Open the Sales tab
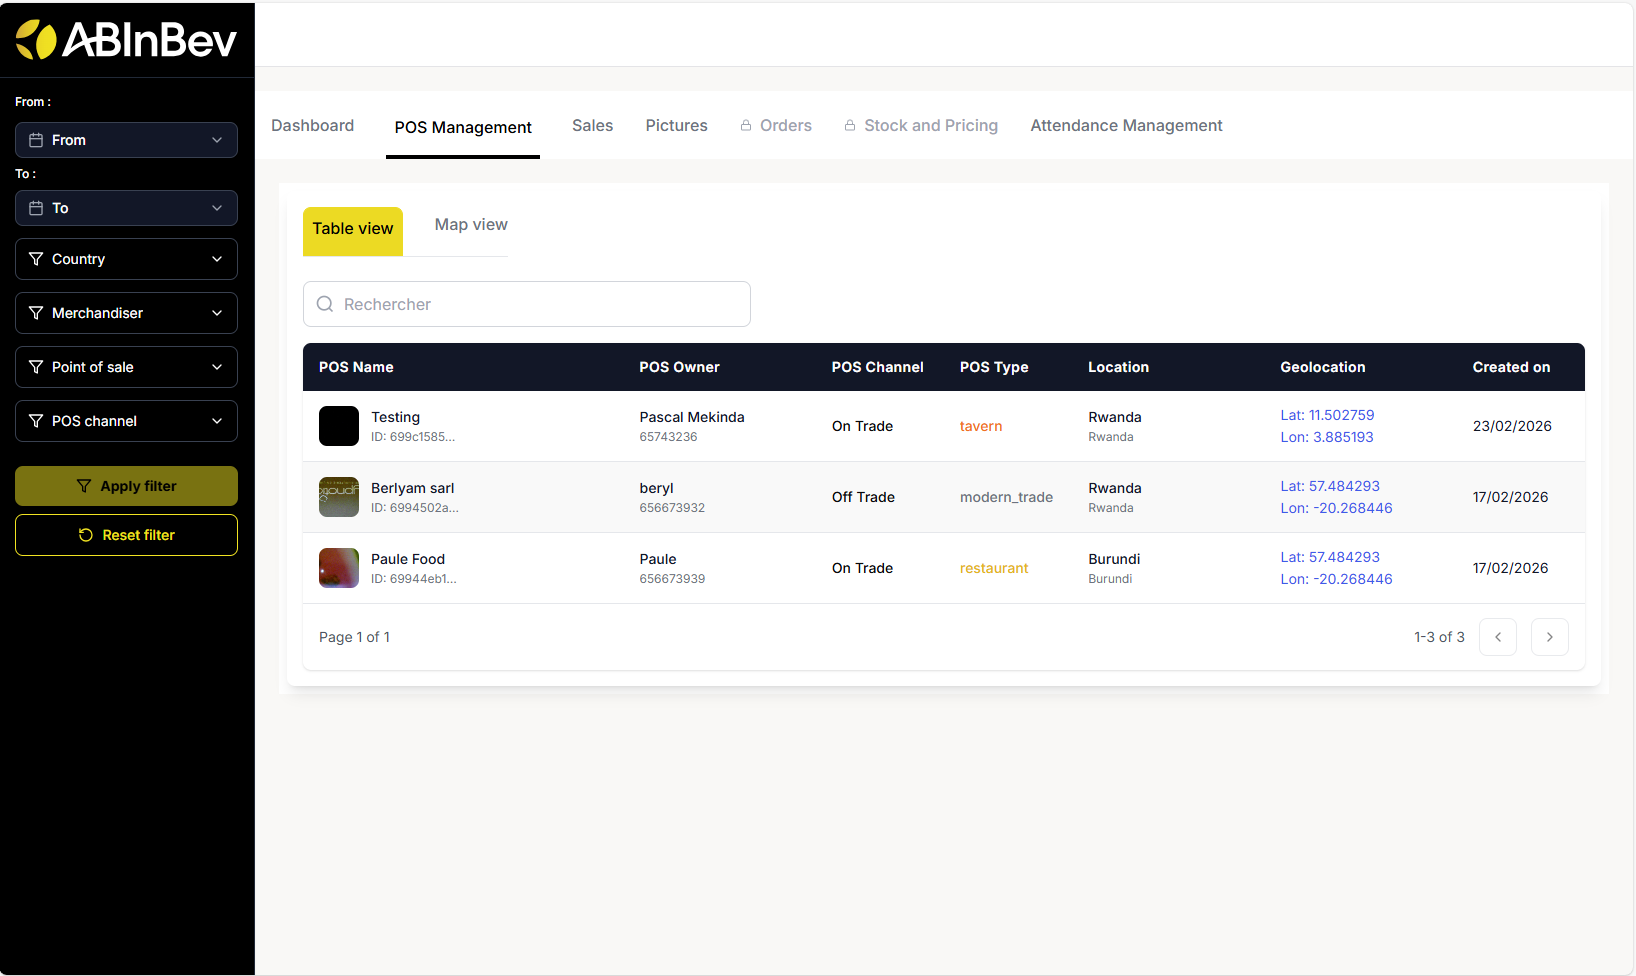The width and height of the screenshot is (1636, 976). coord(592,126)
